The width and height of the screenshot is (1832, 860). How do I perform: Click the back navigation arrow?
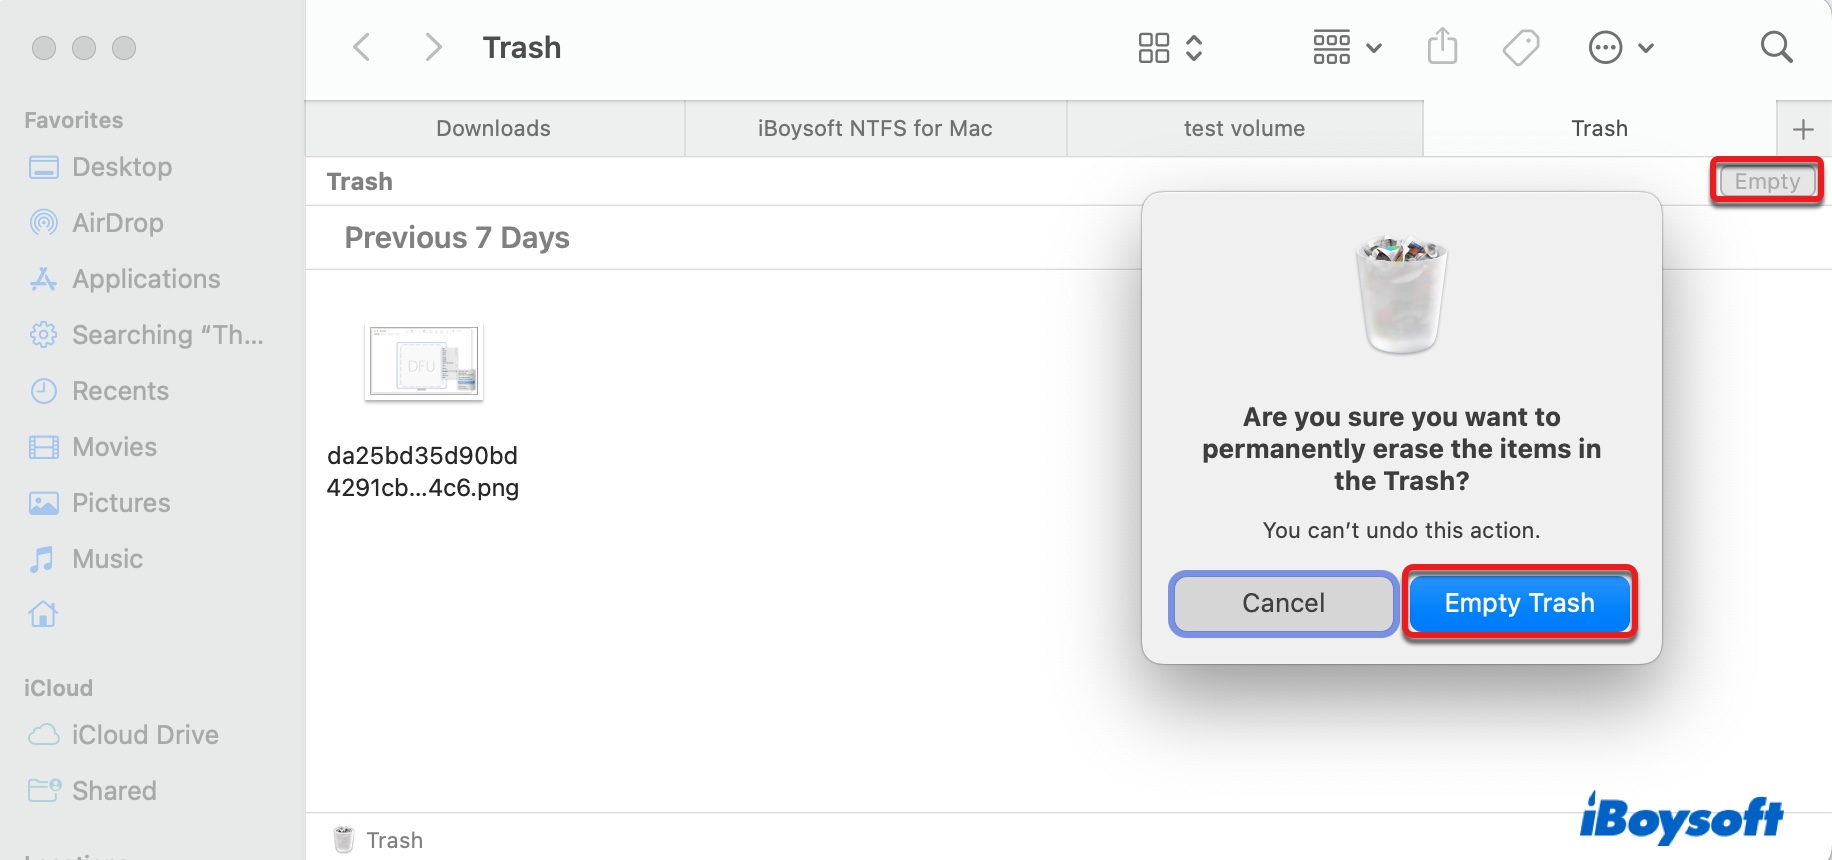362,47
